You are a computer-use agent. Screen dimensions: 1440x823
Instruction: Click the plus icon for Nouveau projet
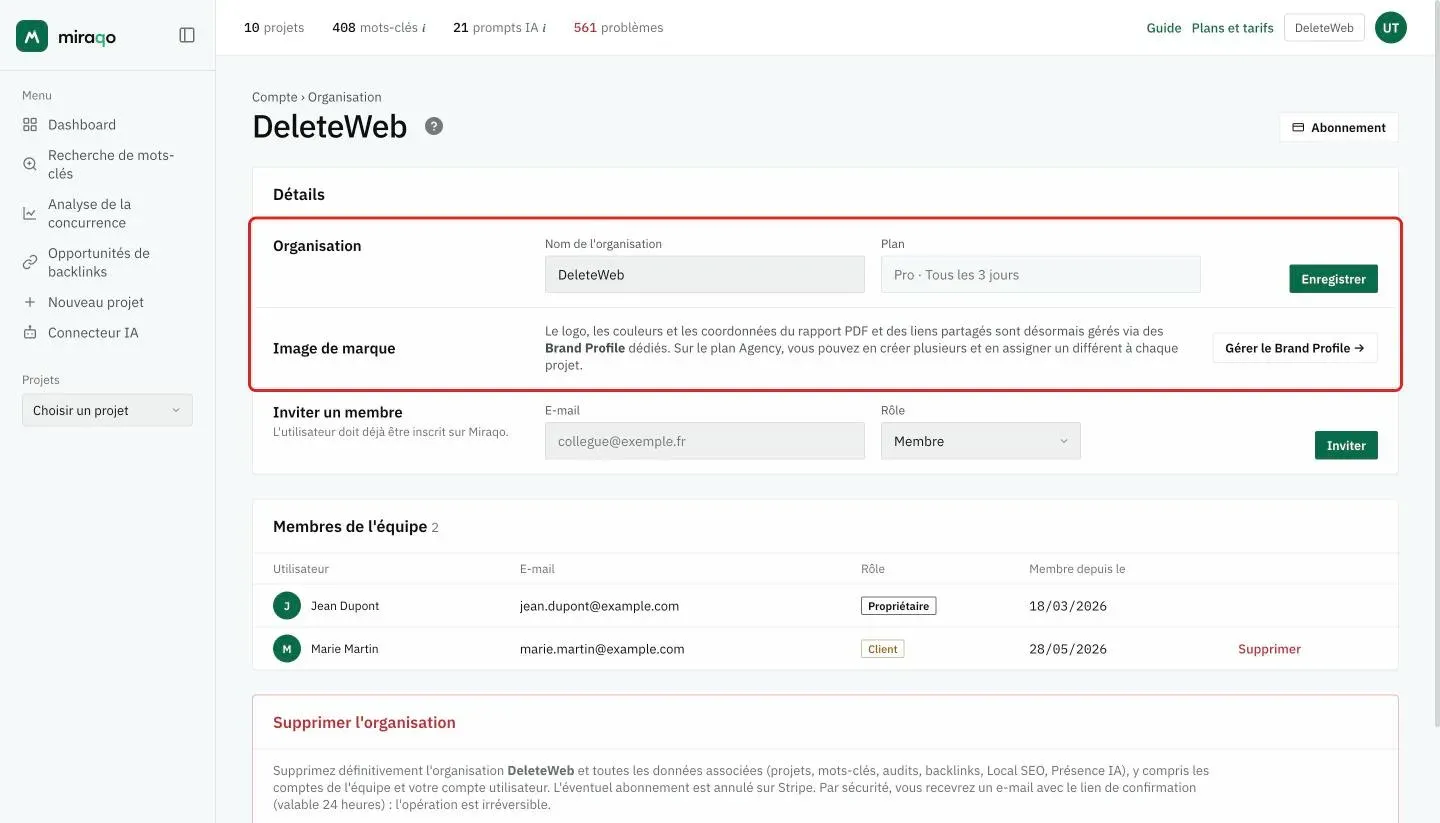(30, 302)
